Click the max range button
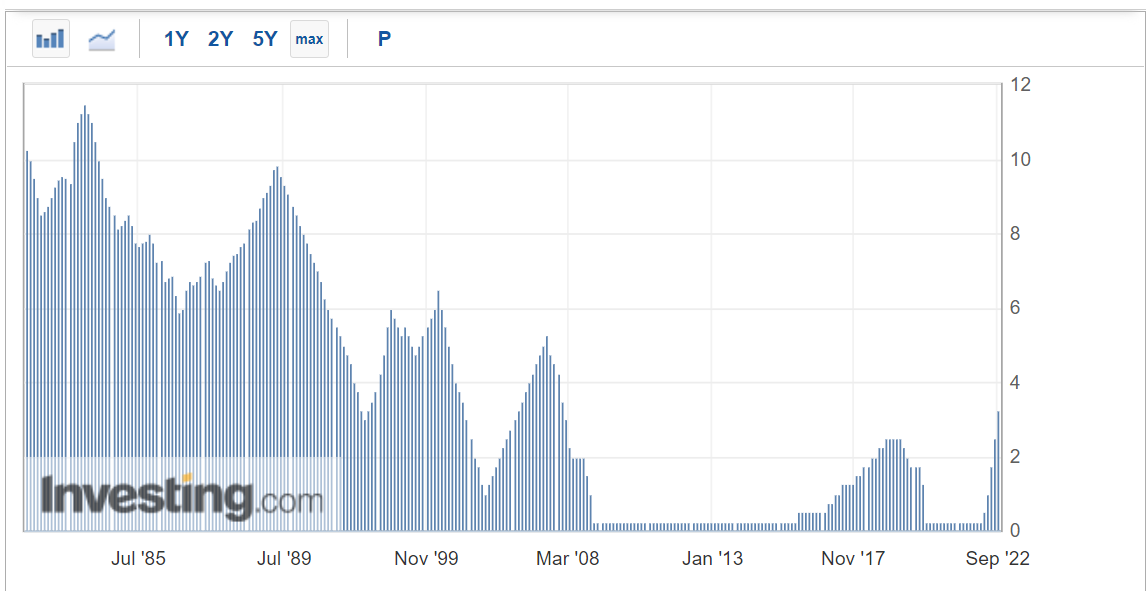The width and height of the screenshot is (1146, 591). [x=309, y=39]
